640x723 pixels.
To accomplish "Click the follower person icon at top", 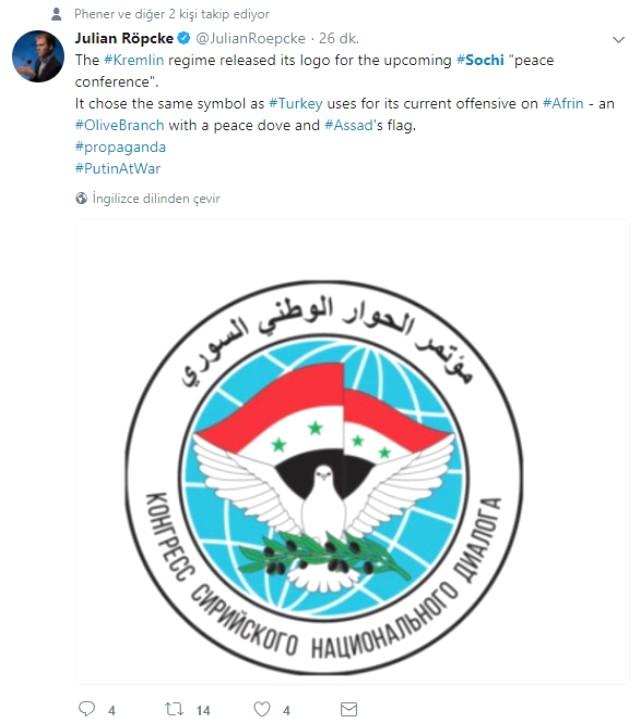I will point(56,14).
